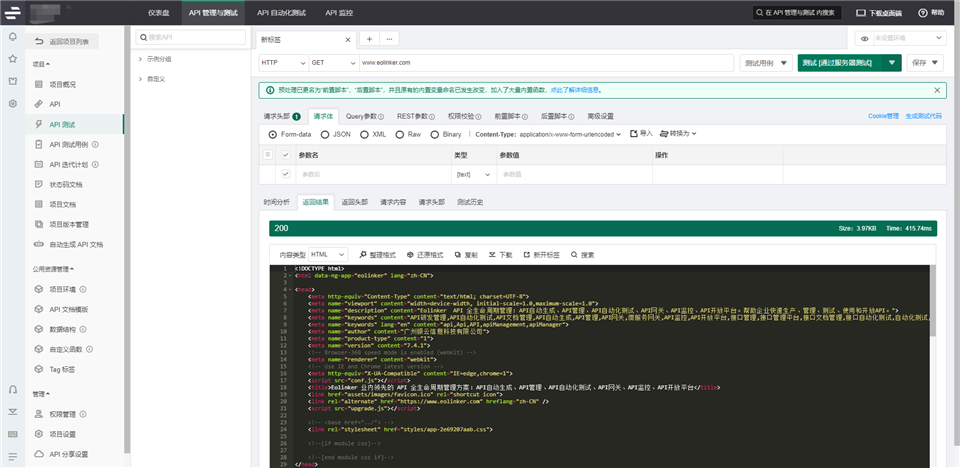
Task: Open the arrow beside the green 测试 button
Action: pyautogui.click(x=891, y=63)
